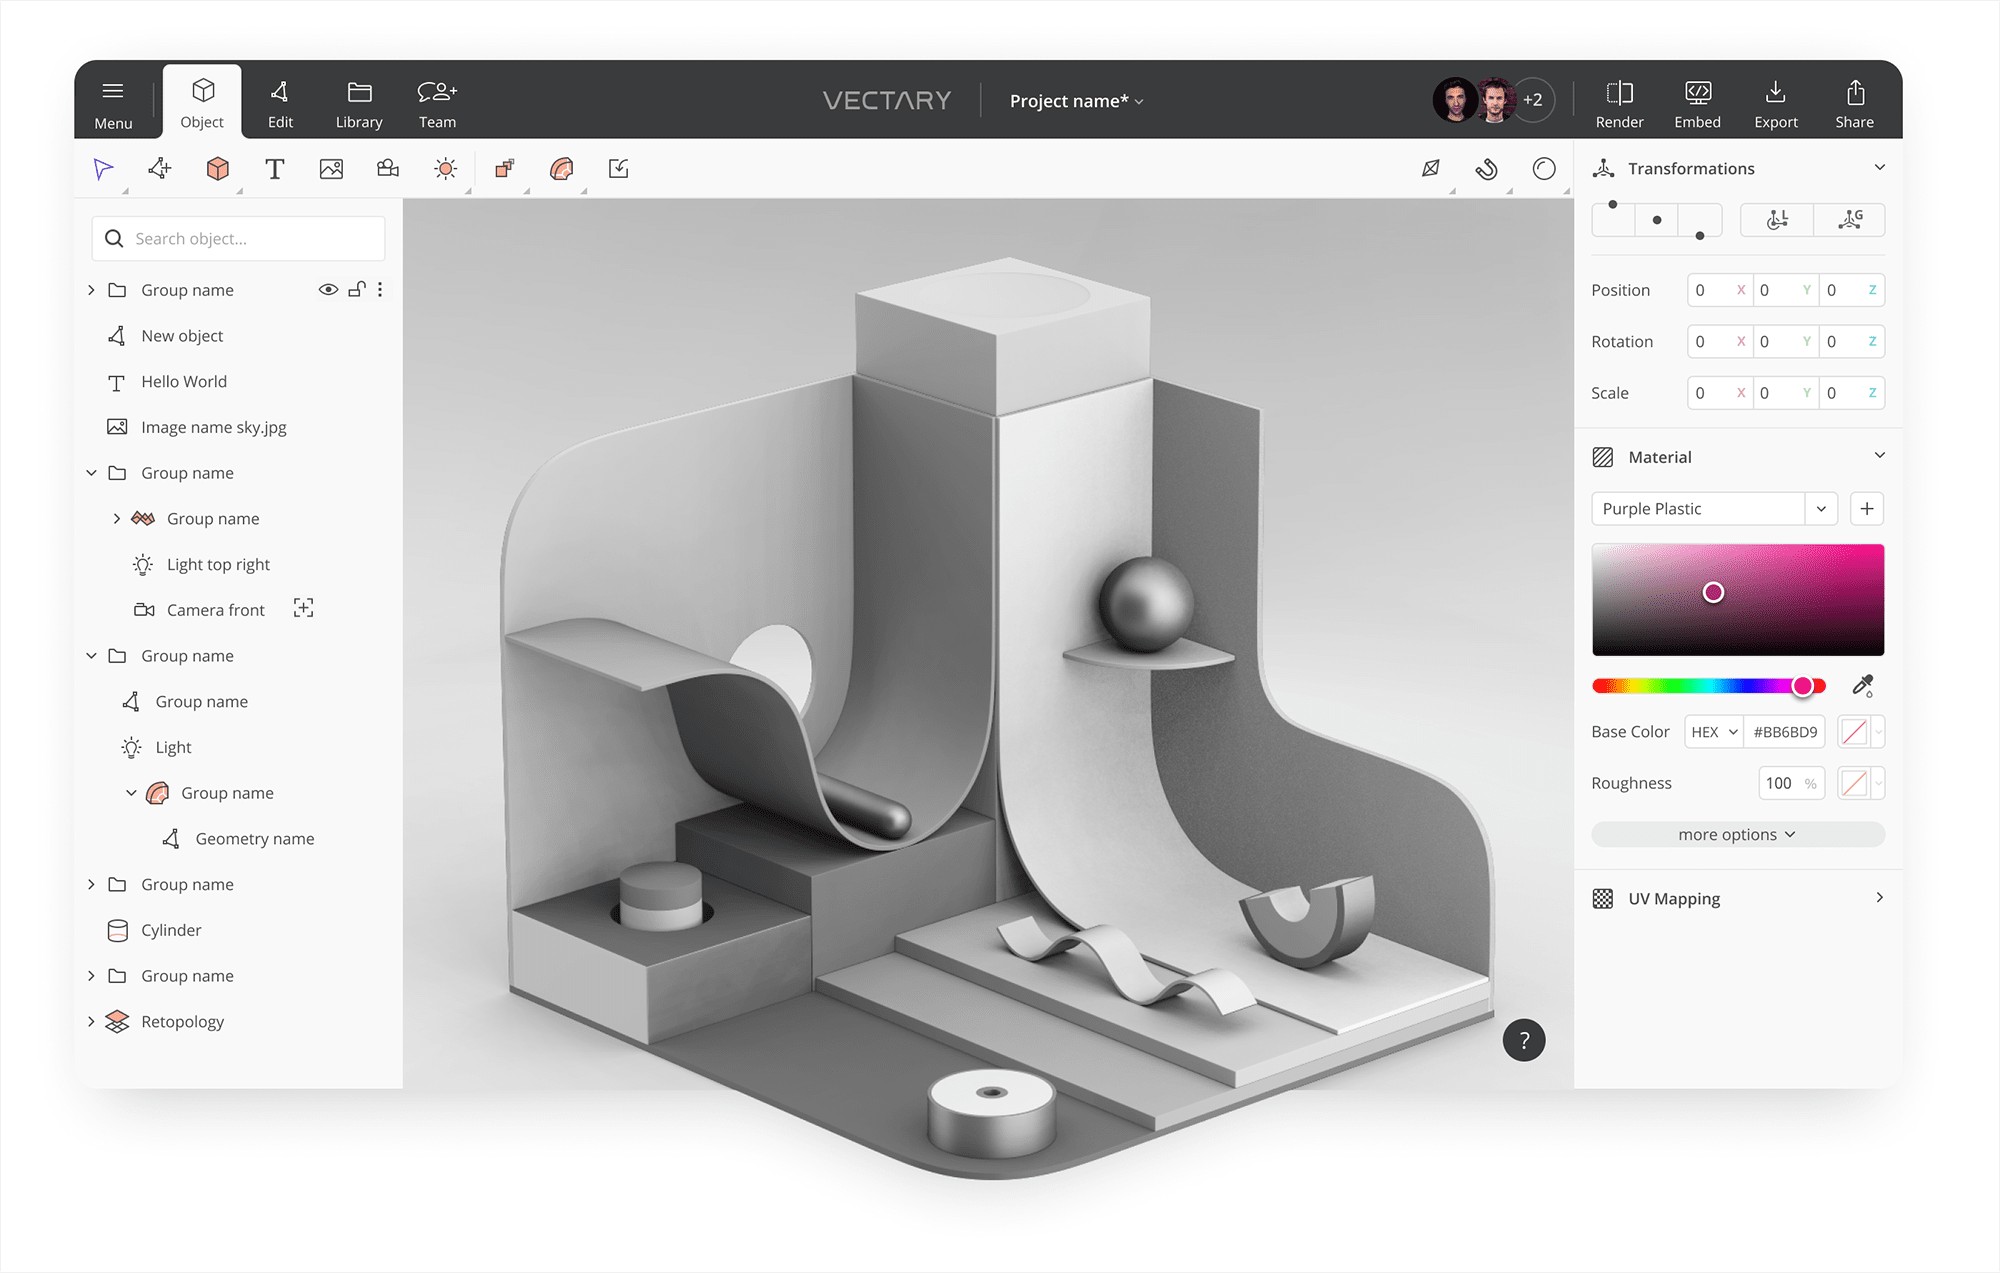Viewport: 2000px width, 1273px height.
Task: Toggle visibility eye icon for Group
Action: (x=327, y=290)
